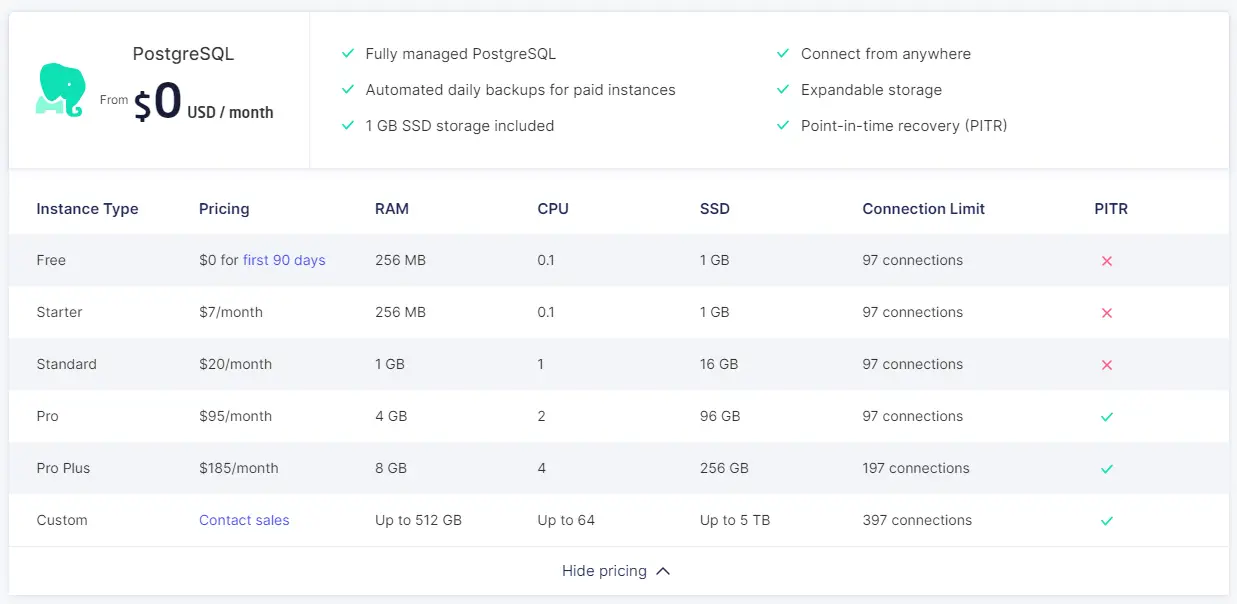The width and height of the screenshot is (1237, 604).
Task: Click the Up to 5 TB SSD cell
Action: (x=735, y=520)
